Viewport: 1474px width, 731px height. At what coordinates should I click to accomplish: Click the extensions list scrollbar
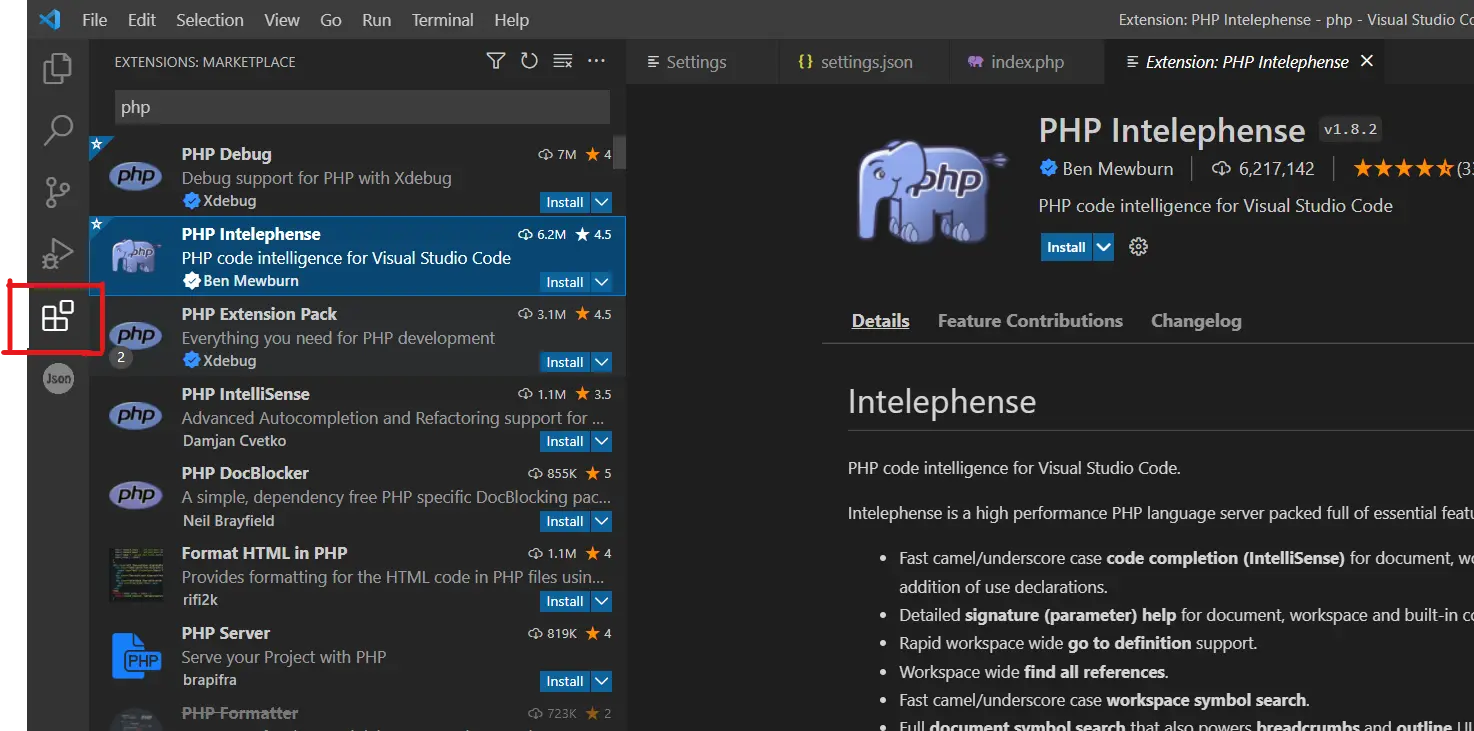[619, 153]
